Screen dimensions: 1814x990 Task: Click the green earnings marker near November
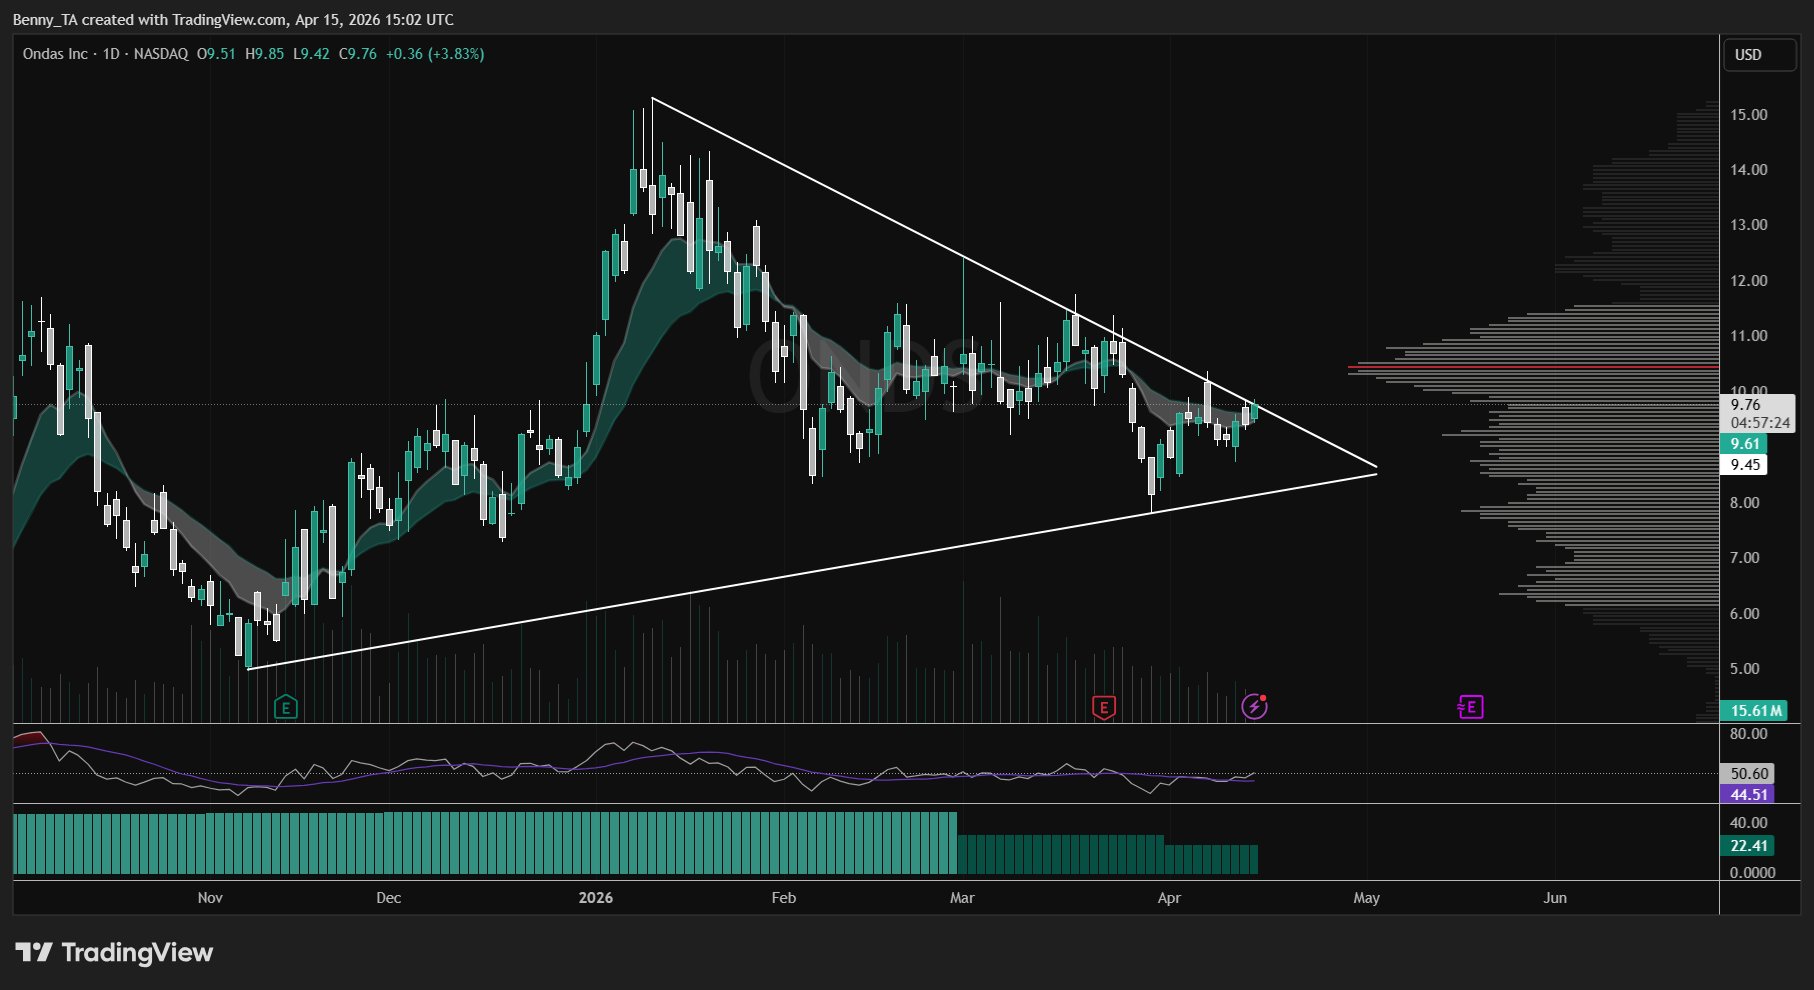(286, 708)
